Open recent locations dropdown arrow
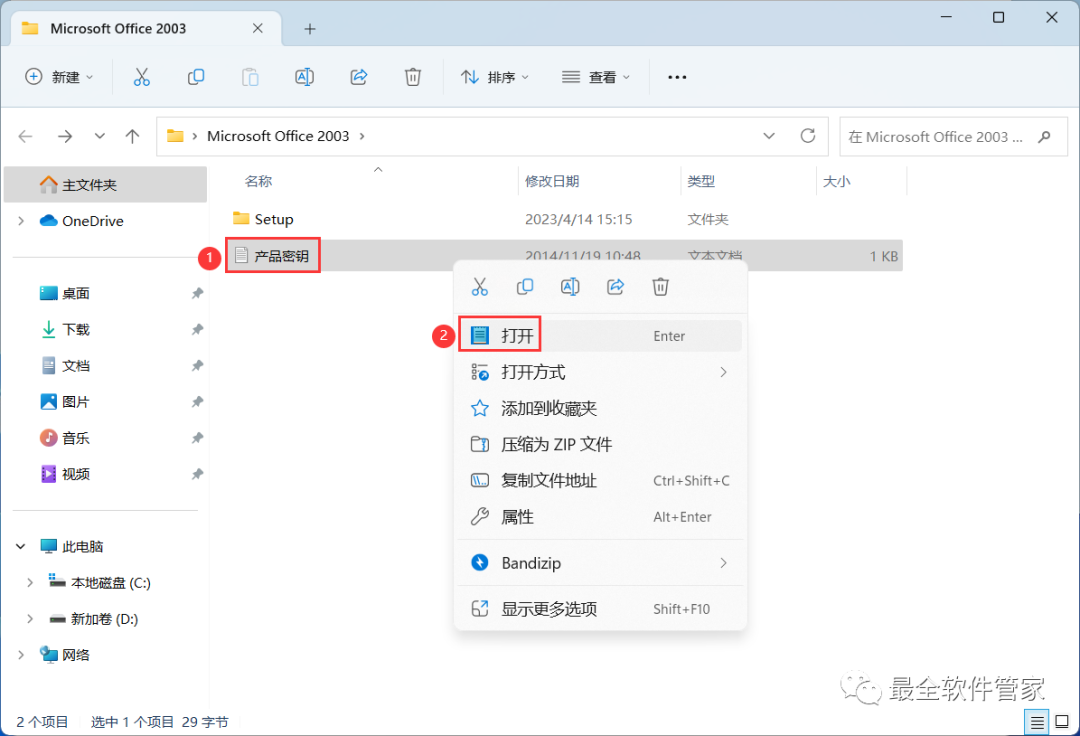 point(100,136)
